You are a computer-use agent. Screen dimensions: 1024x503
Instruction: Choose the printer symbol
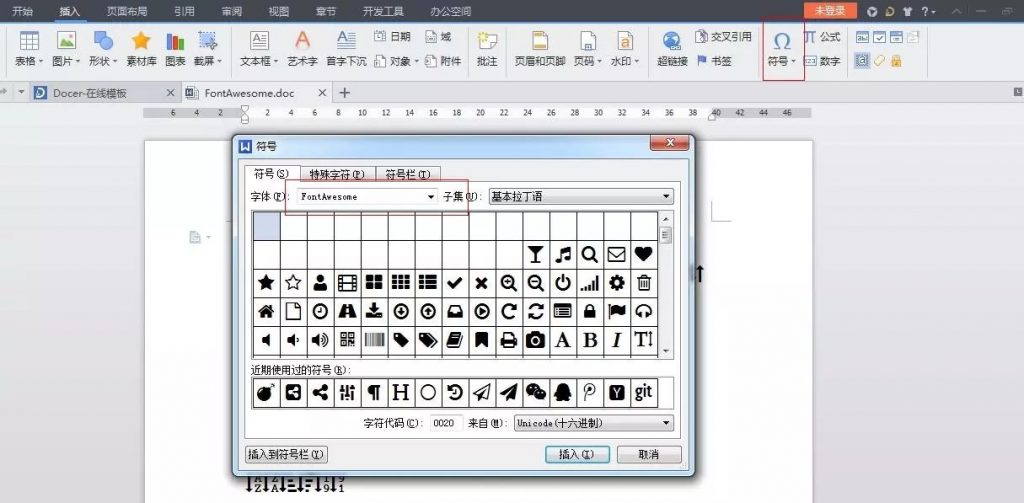pyautogui.click(x=509, y=339)
